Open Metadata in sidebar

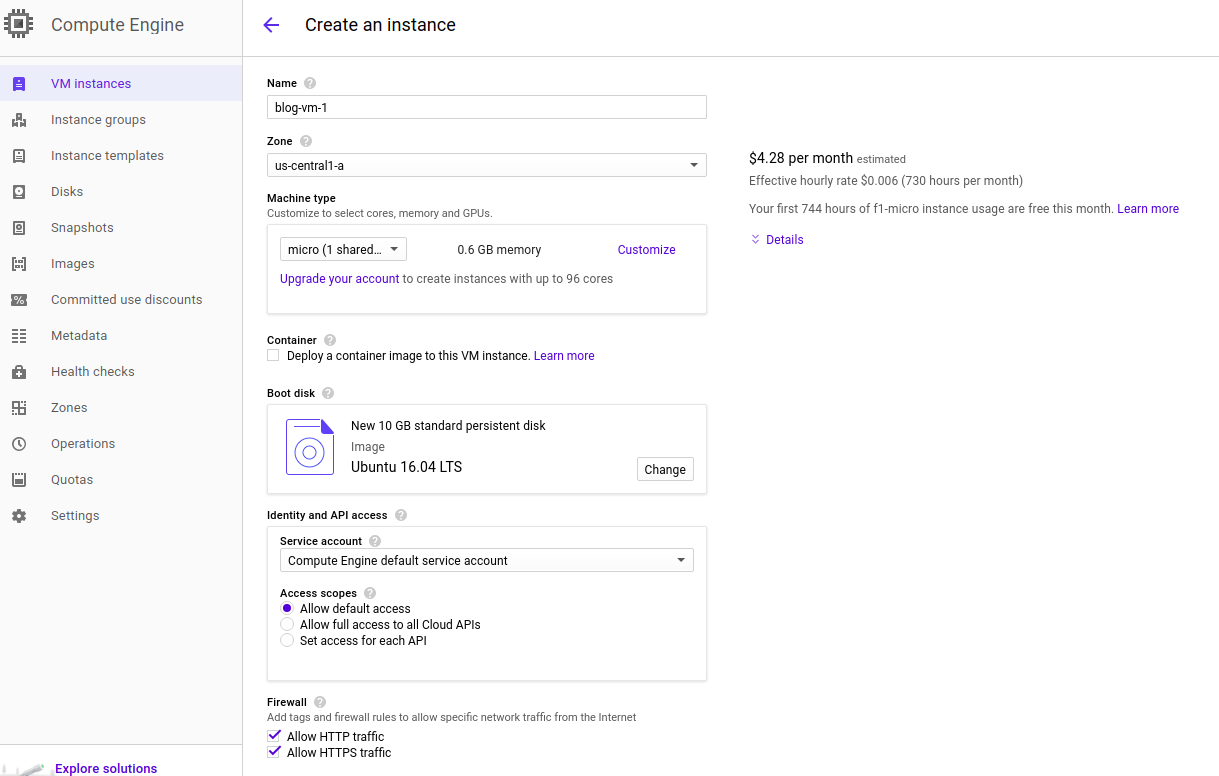121,336
